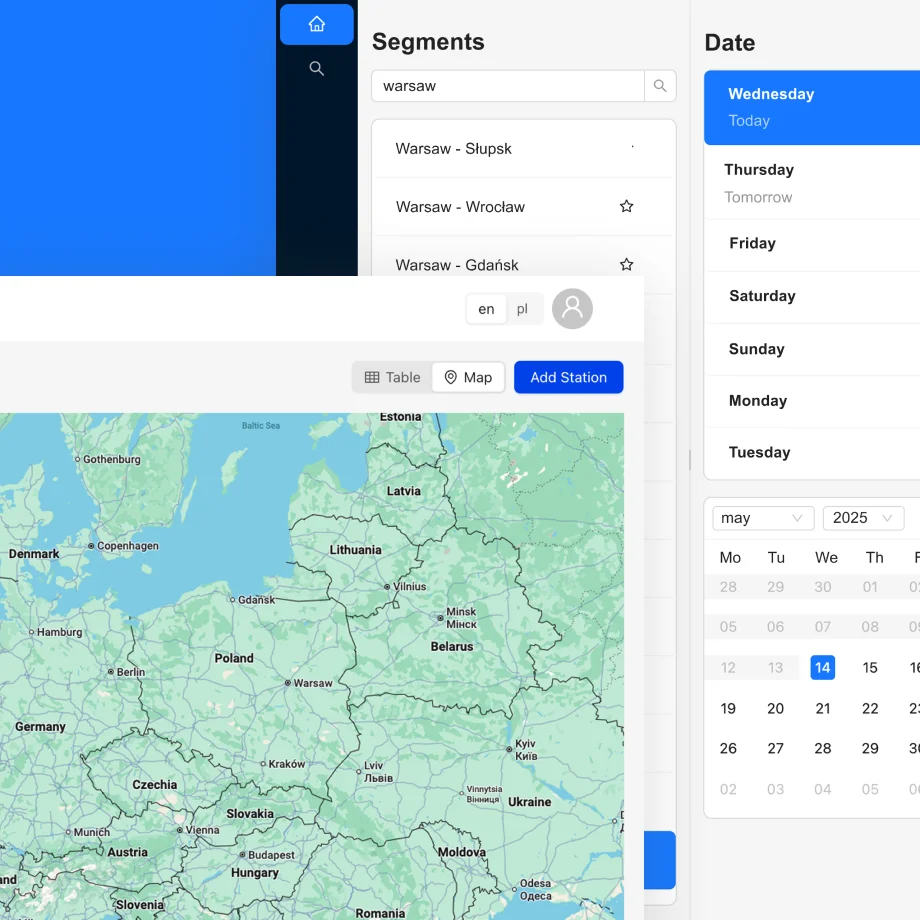
Task: Toggle language to English (en)
Action: [486, 309]
